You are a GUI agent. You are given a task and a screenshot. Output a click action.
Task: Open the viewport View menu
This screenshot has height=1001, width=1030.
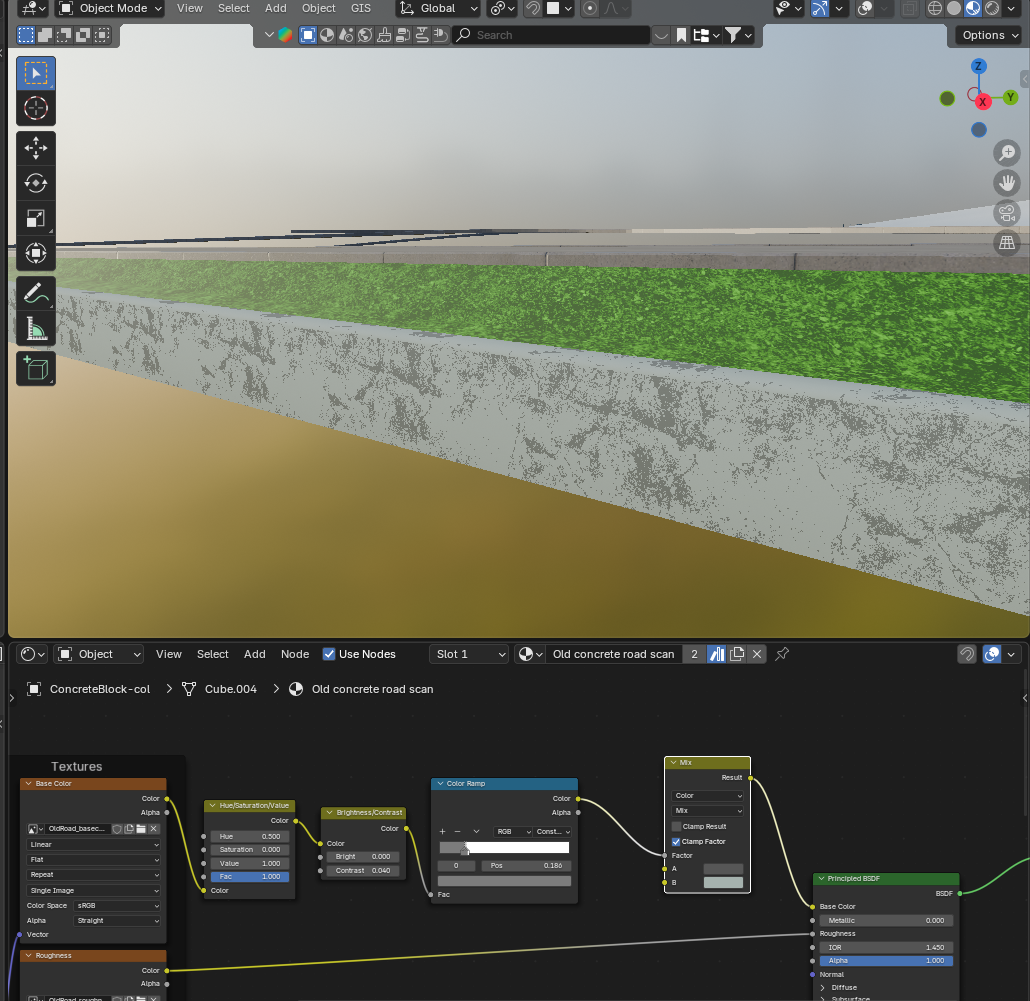tap(189, 9)
